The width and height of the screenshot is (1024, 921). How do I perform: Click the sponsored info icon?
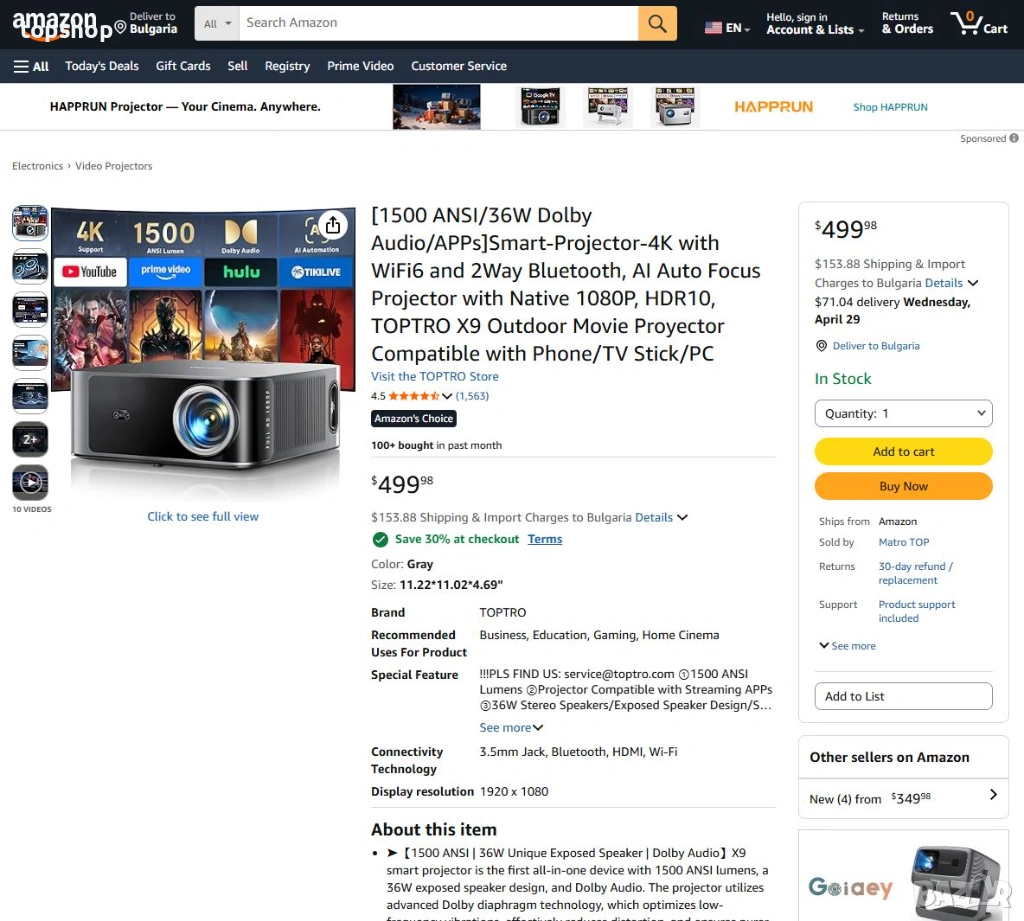tap(1014, 138)
